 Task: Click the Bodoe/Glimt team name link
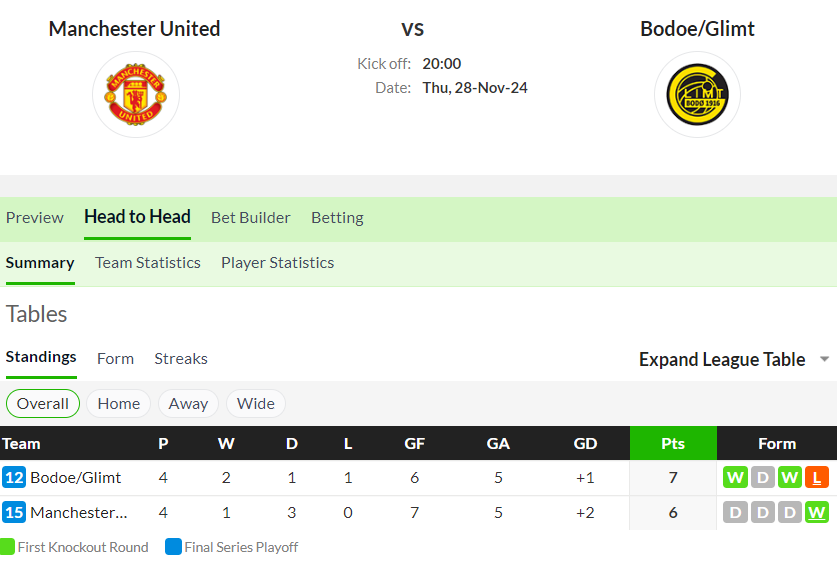click(x=76, y=477)
